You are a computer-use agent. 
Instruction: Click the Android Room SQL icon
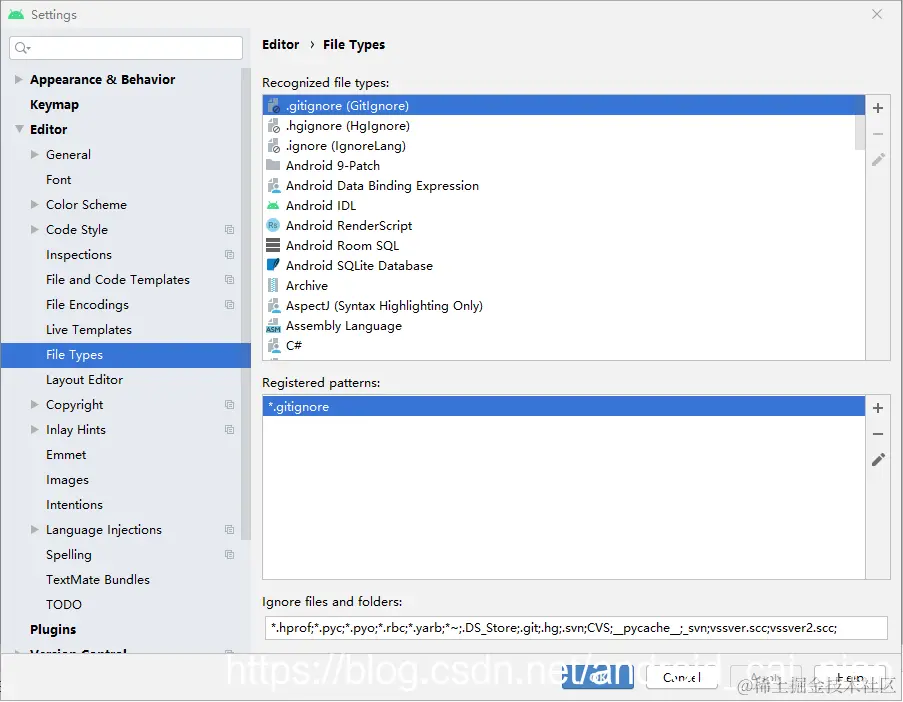click(x=273, y=245)
